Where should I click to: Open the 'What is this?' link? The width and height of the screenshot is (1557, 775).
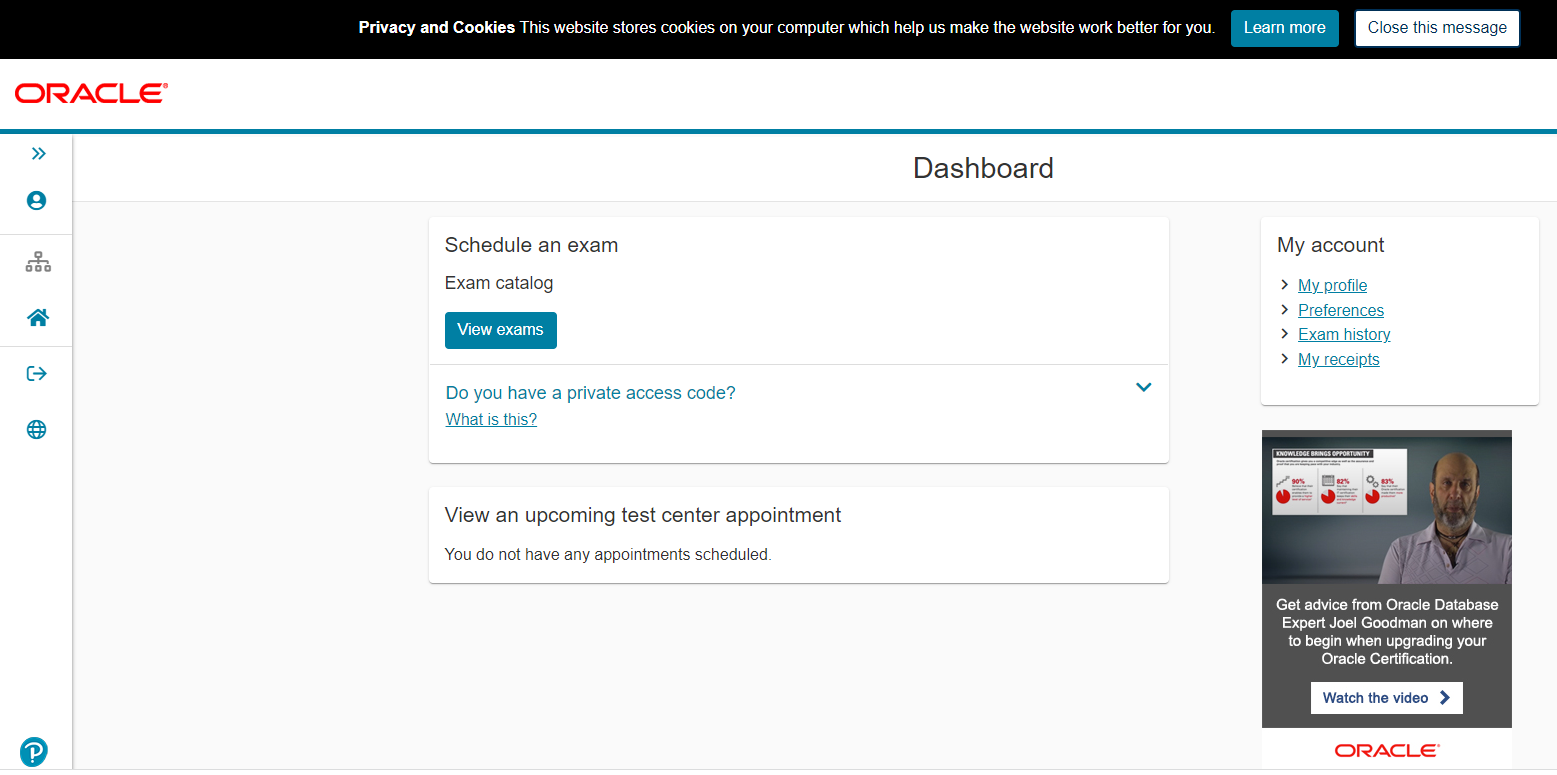(x=491, y=420)
